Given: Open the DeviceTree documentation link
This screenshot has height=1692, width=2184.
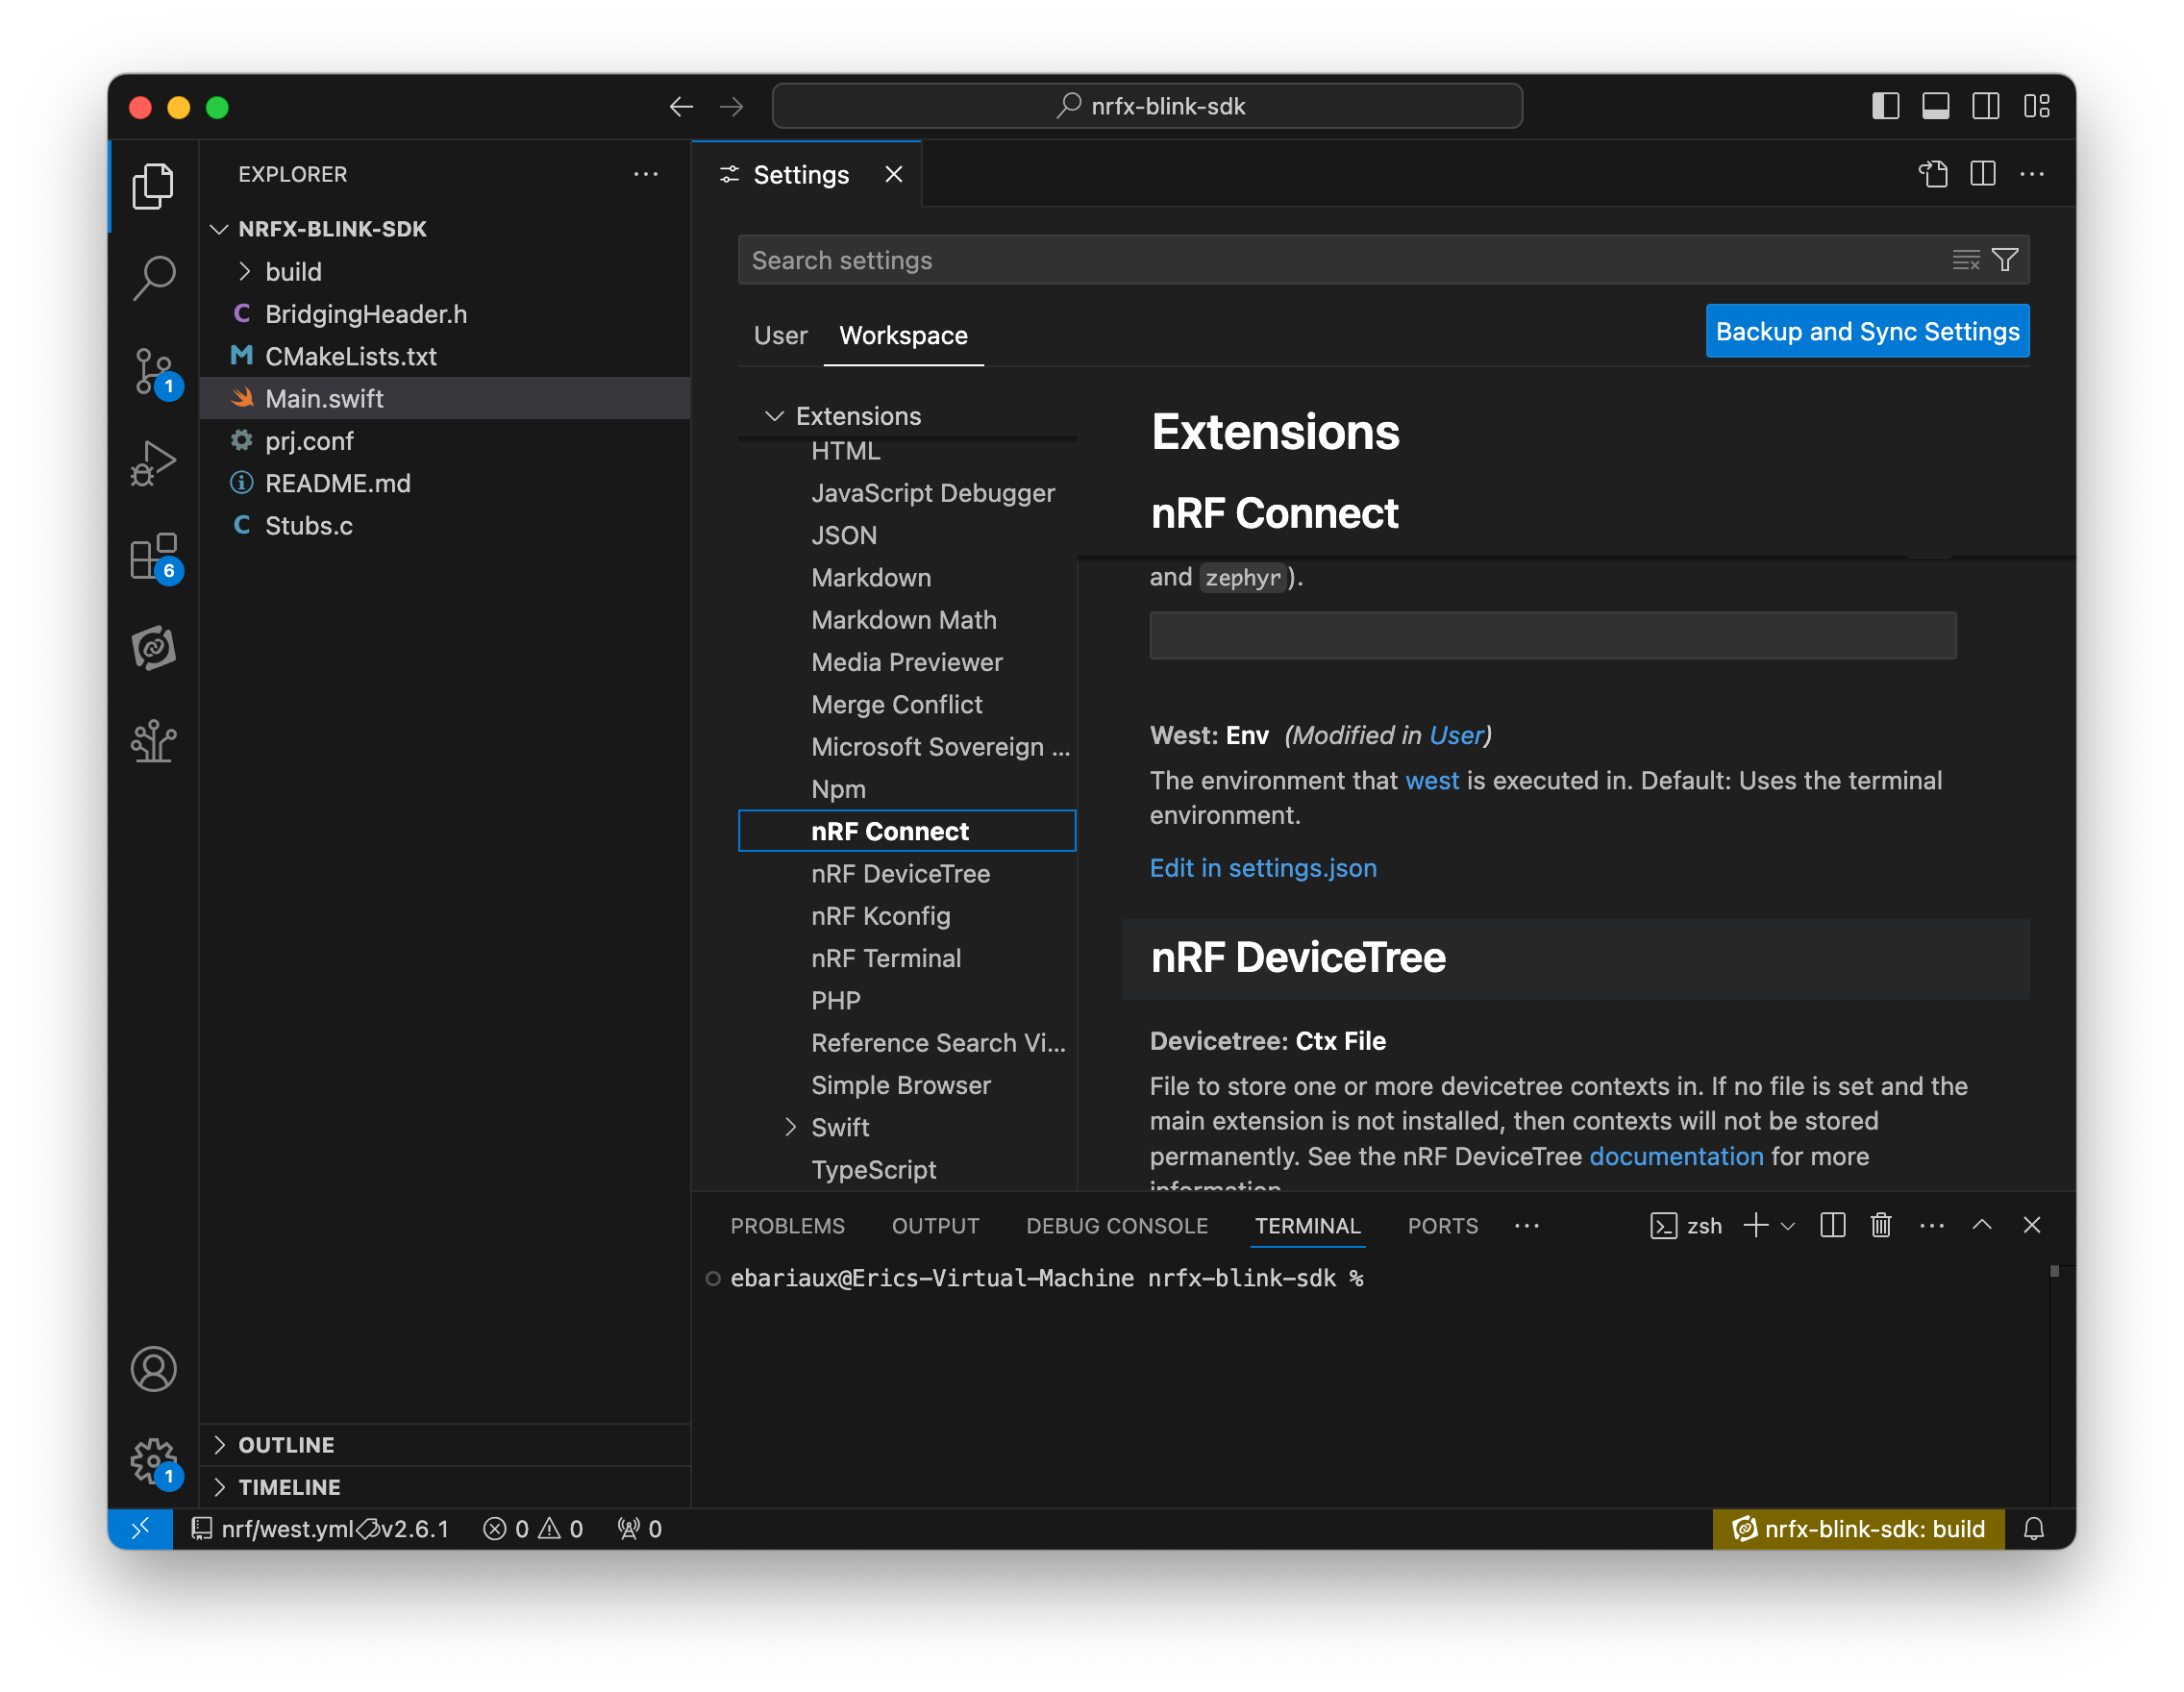Looking at the screenshot, I should click(1676, 1156).
